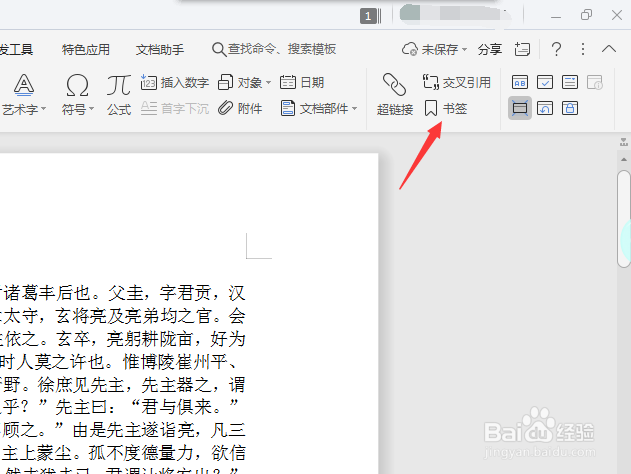Click the text “君与俱来。”
631x474 pixels.
[186, 407]
